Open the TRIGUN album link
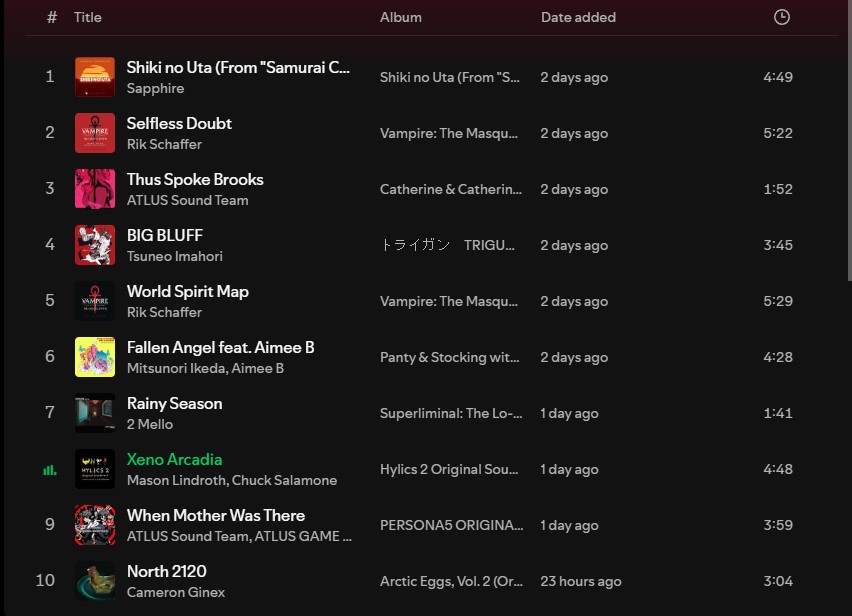The width and height of the screenshot is (852, 616). 447,245
